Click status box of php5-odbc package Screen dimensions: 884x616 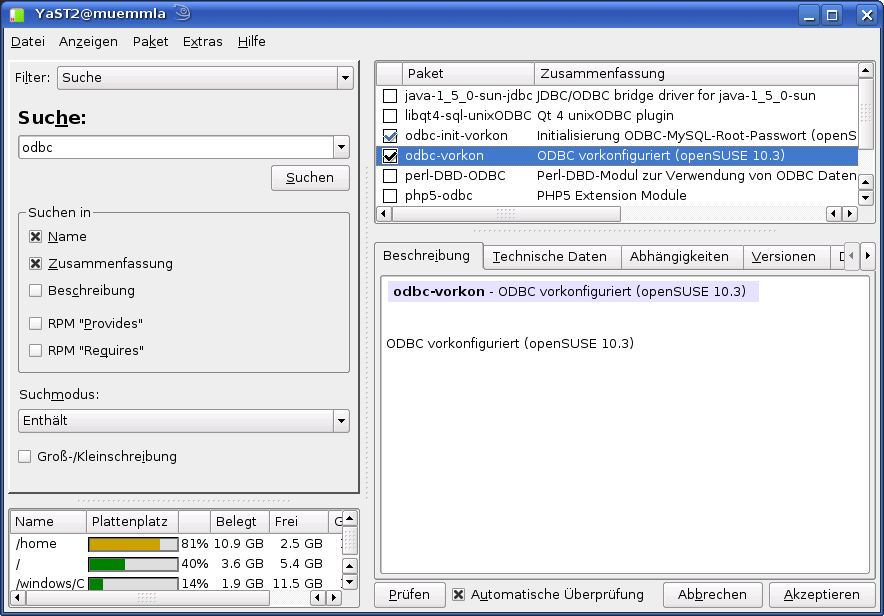pos(390,196)
